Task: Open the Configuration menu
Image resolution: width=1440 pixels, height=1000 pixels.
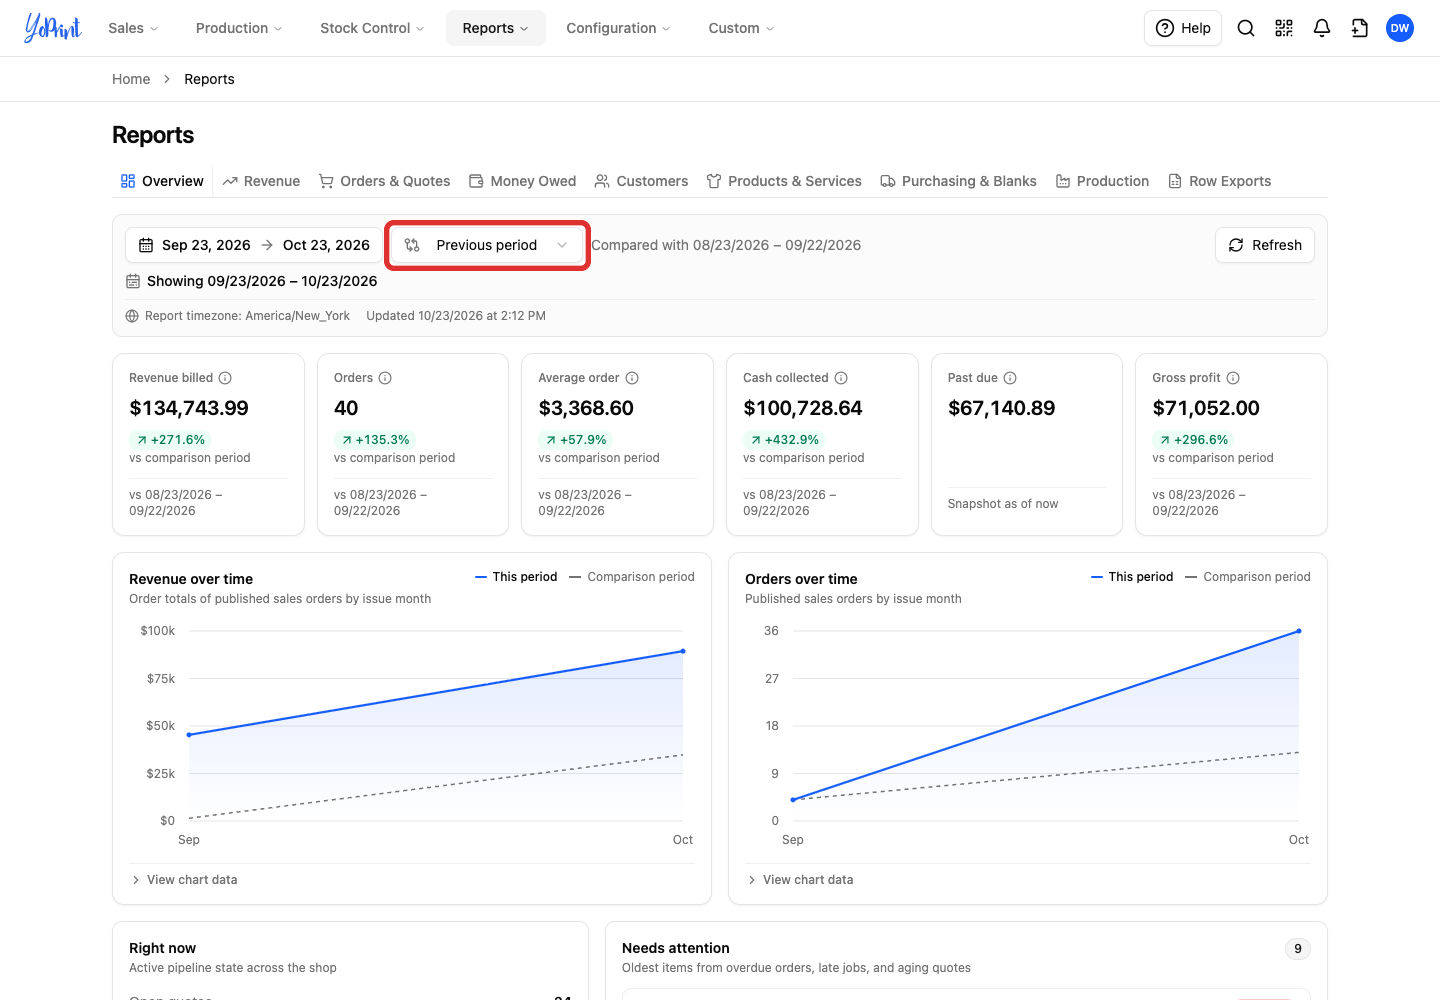Action: point(618,28)
